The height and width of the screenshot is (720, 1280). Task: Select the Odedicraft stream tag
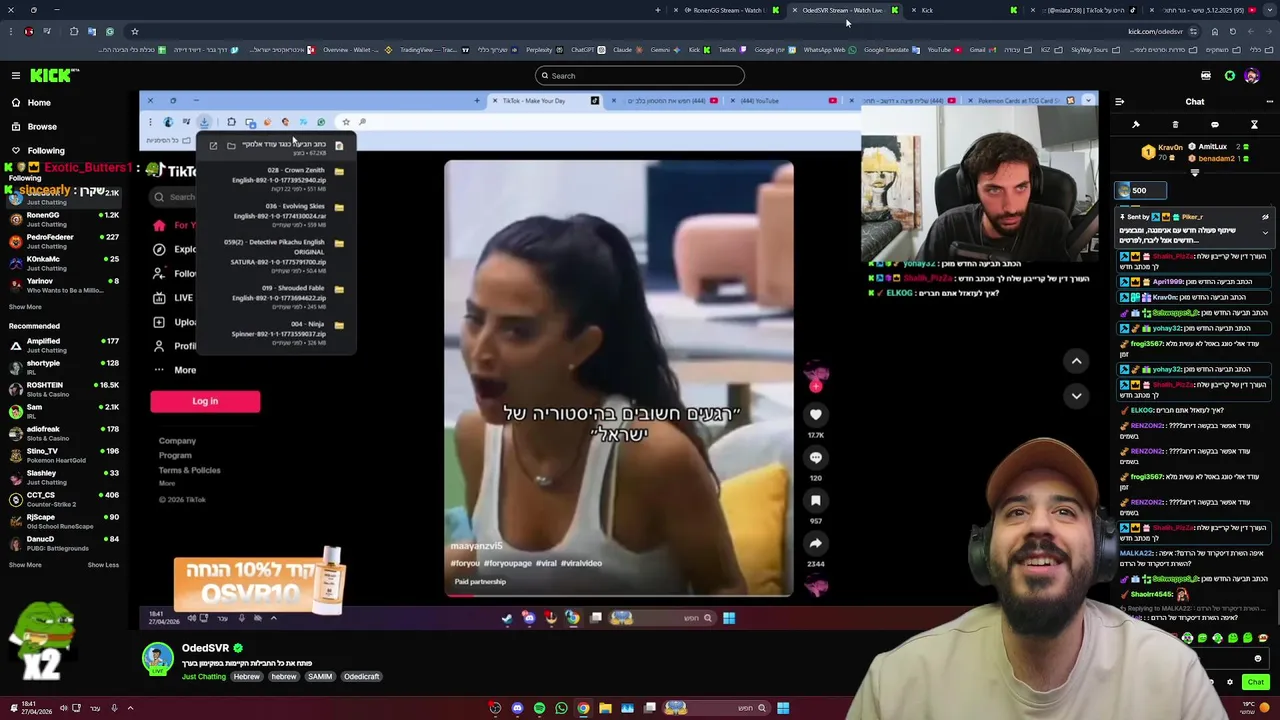point(361,677)
